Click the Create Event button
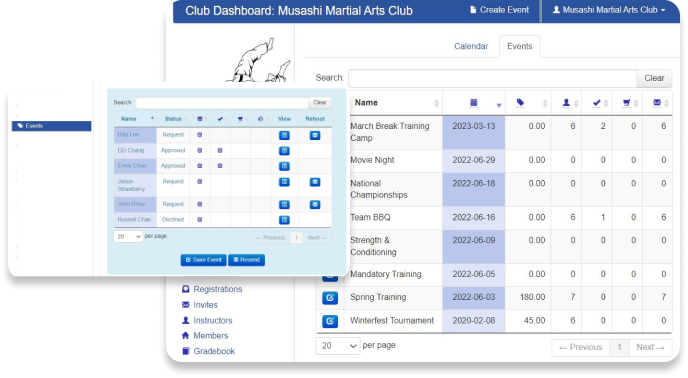 pyautogui.click(x=499, y=10)
